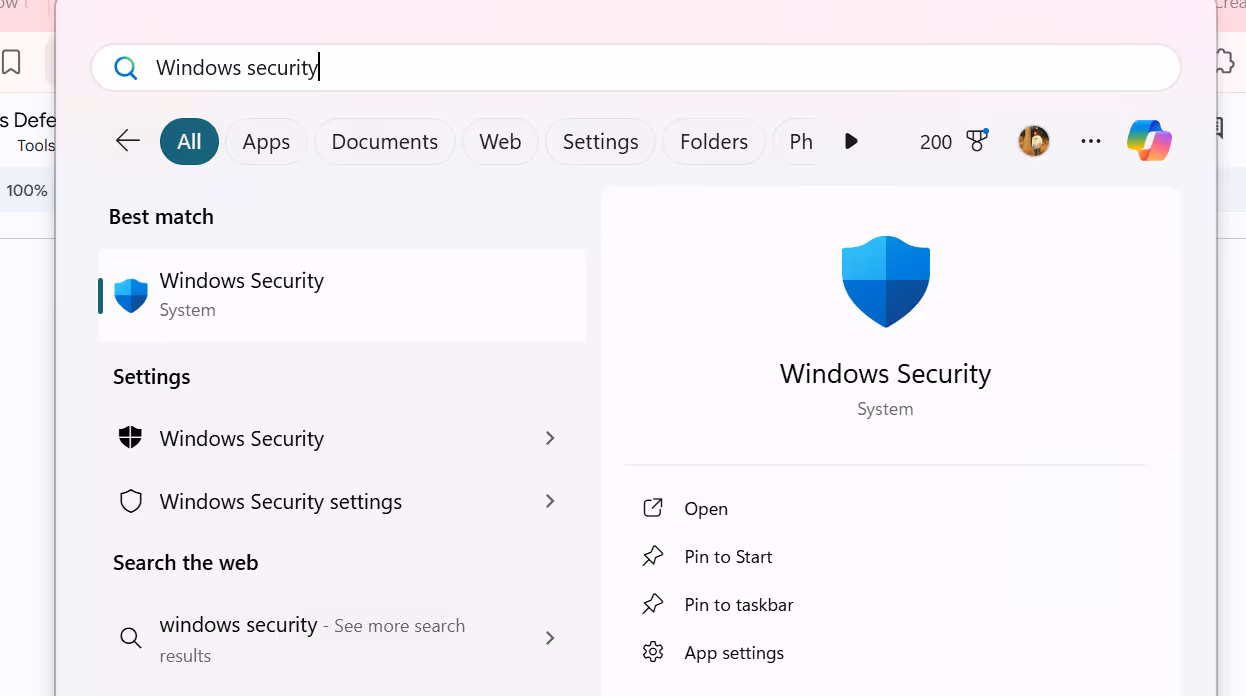1246x696 pixels.
Task: Click the 100% zoom value in background window
Action: click(27, 190)
